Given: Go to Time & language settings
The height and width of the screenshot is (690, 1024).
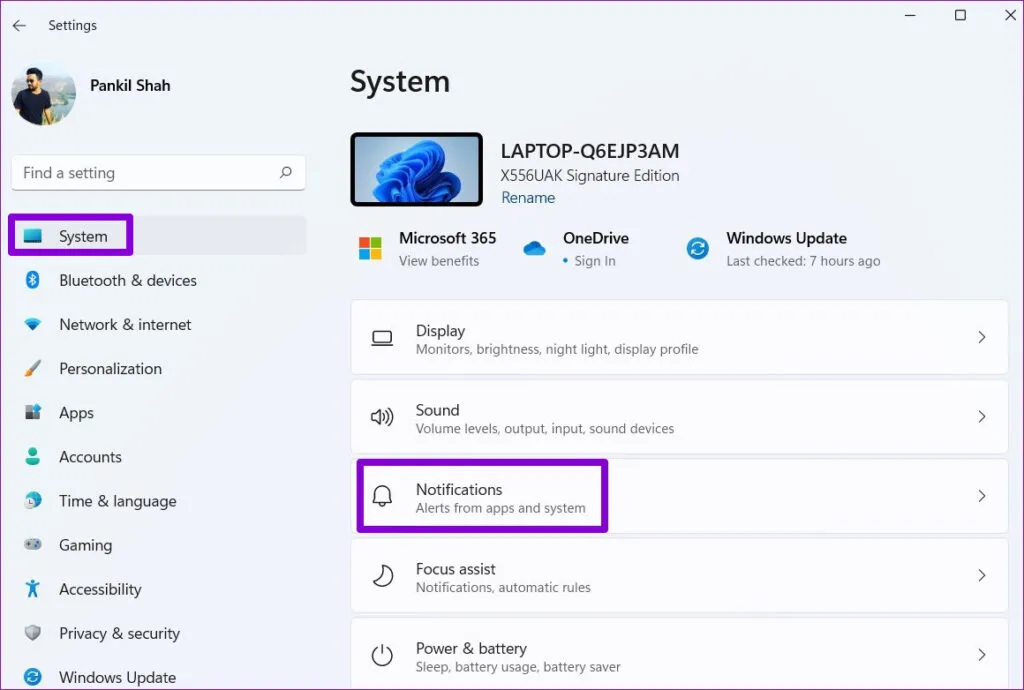Looking at the screenshot, I should click(117, 501).
